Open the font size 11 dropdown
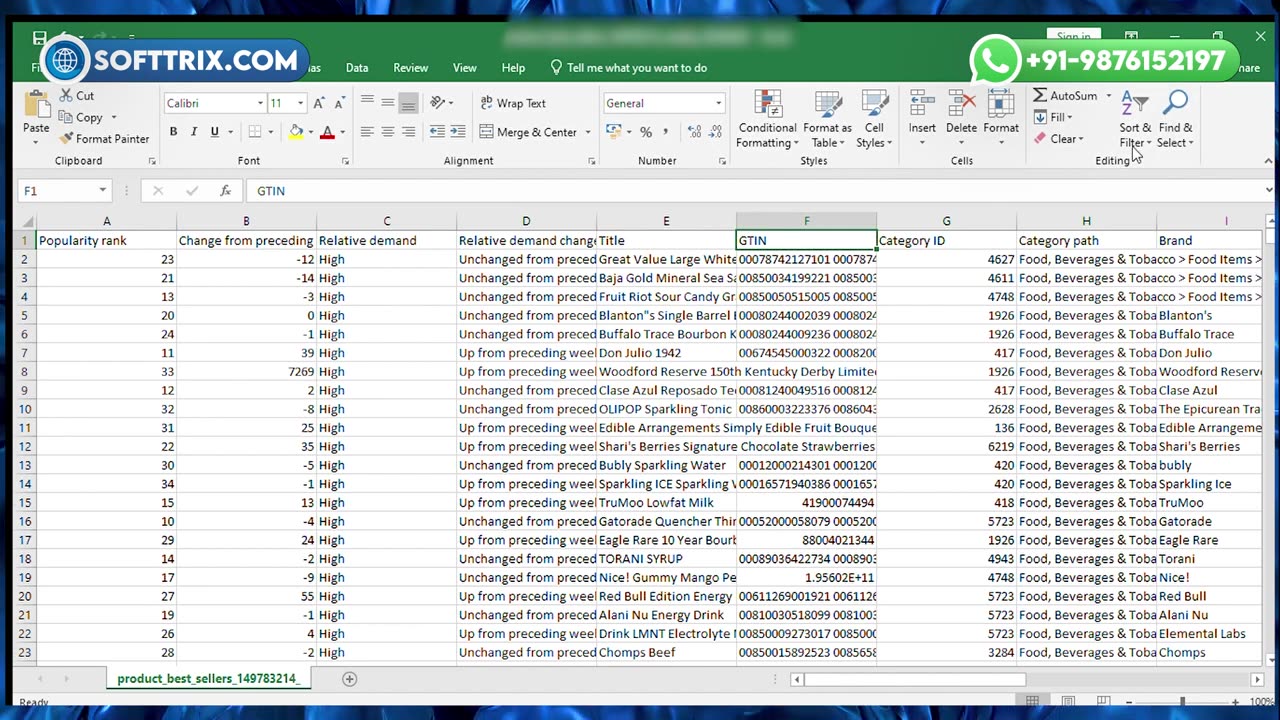1280x720 pixels. (x=301, y=103)
